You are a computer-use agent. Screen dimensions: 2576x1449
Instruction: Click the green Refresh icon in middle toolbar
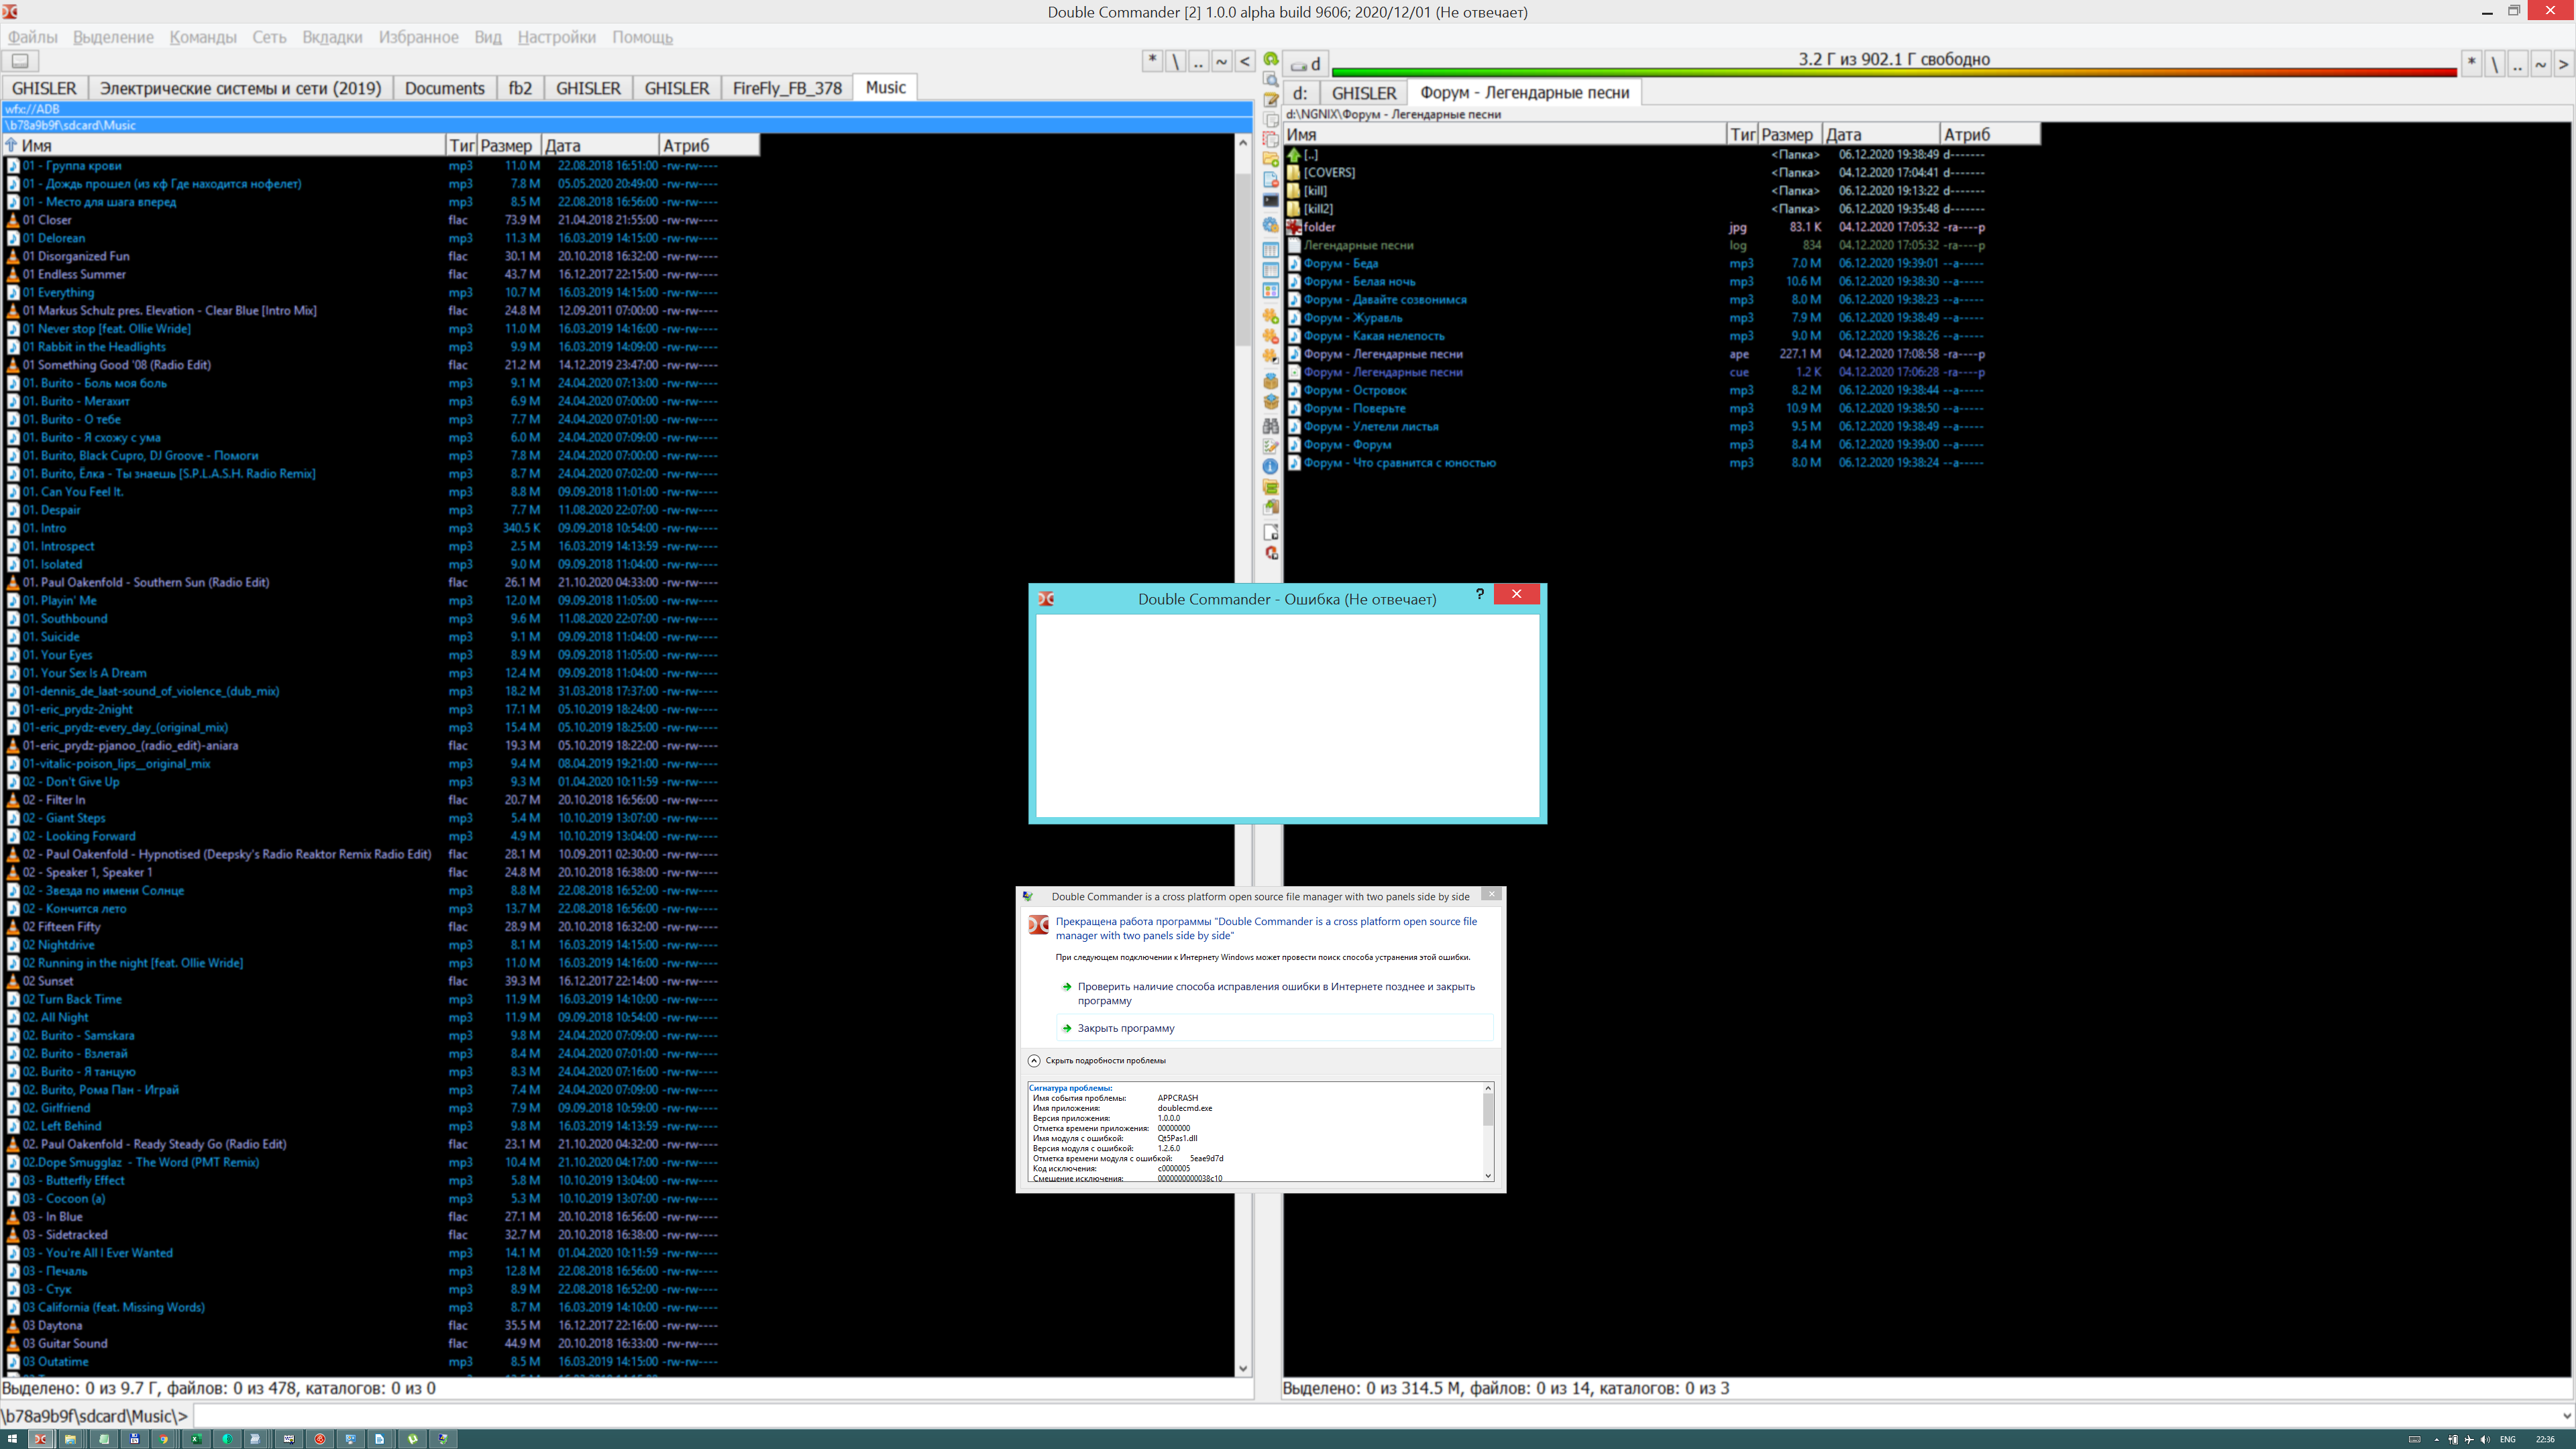[1270, 58]
